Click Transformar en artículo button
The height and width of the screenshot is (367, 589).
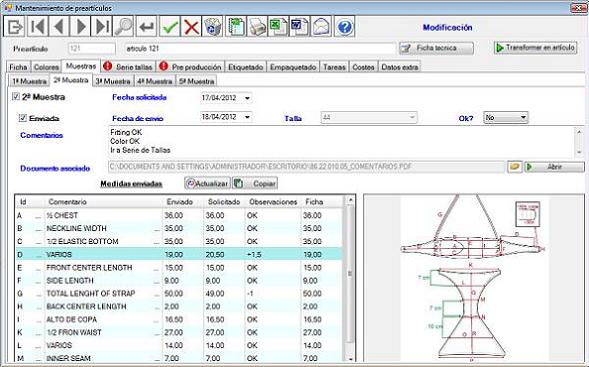point(535,48)
